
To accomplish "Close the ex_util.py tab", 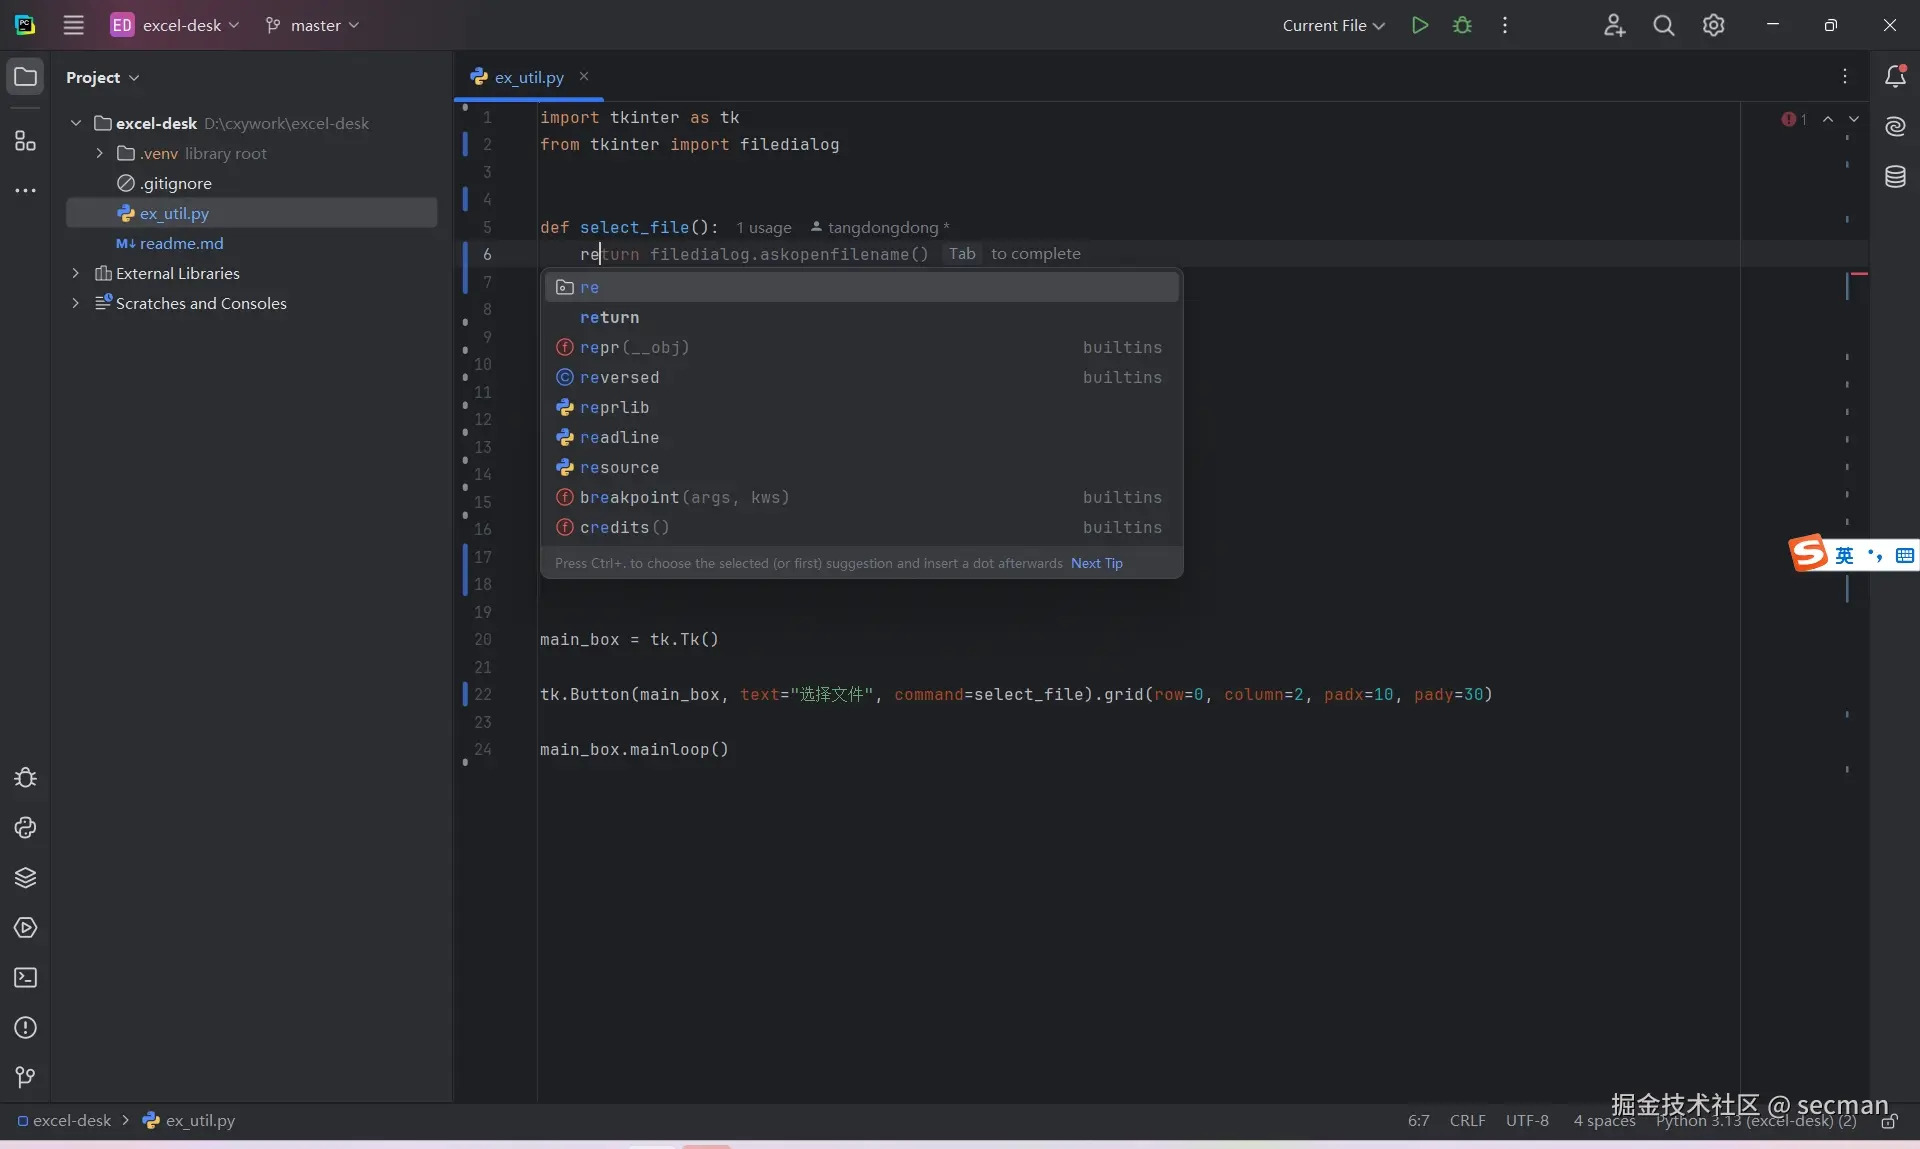I will [x=584, y=76].
